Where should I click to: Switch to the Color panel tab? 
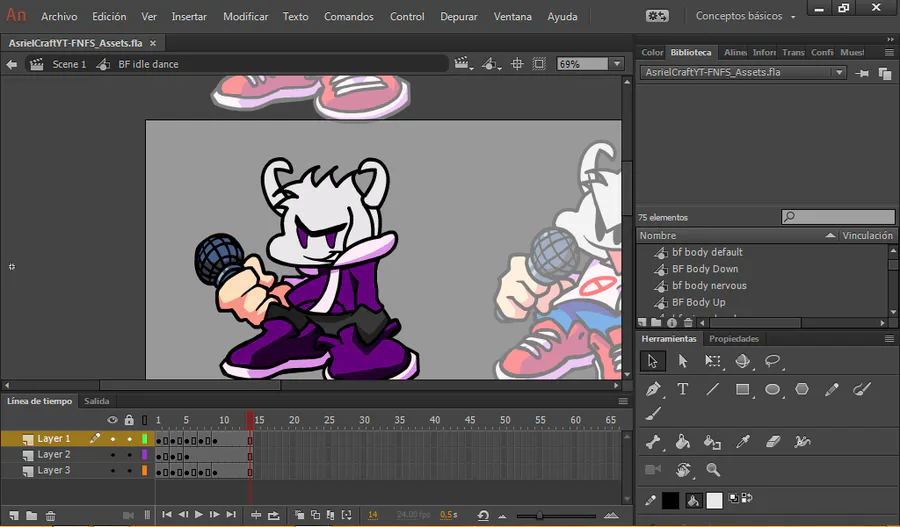click(x=652, y=52)
